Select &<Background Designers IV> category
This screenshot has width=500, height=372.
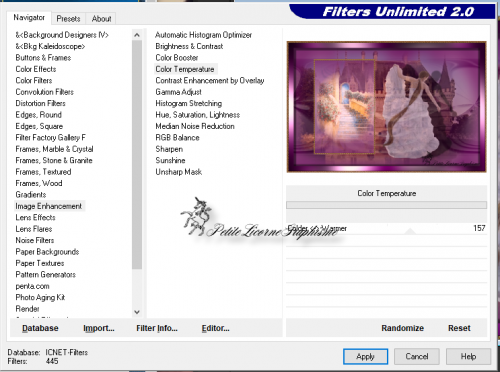(62, 35)
